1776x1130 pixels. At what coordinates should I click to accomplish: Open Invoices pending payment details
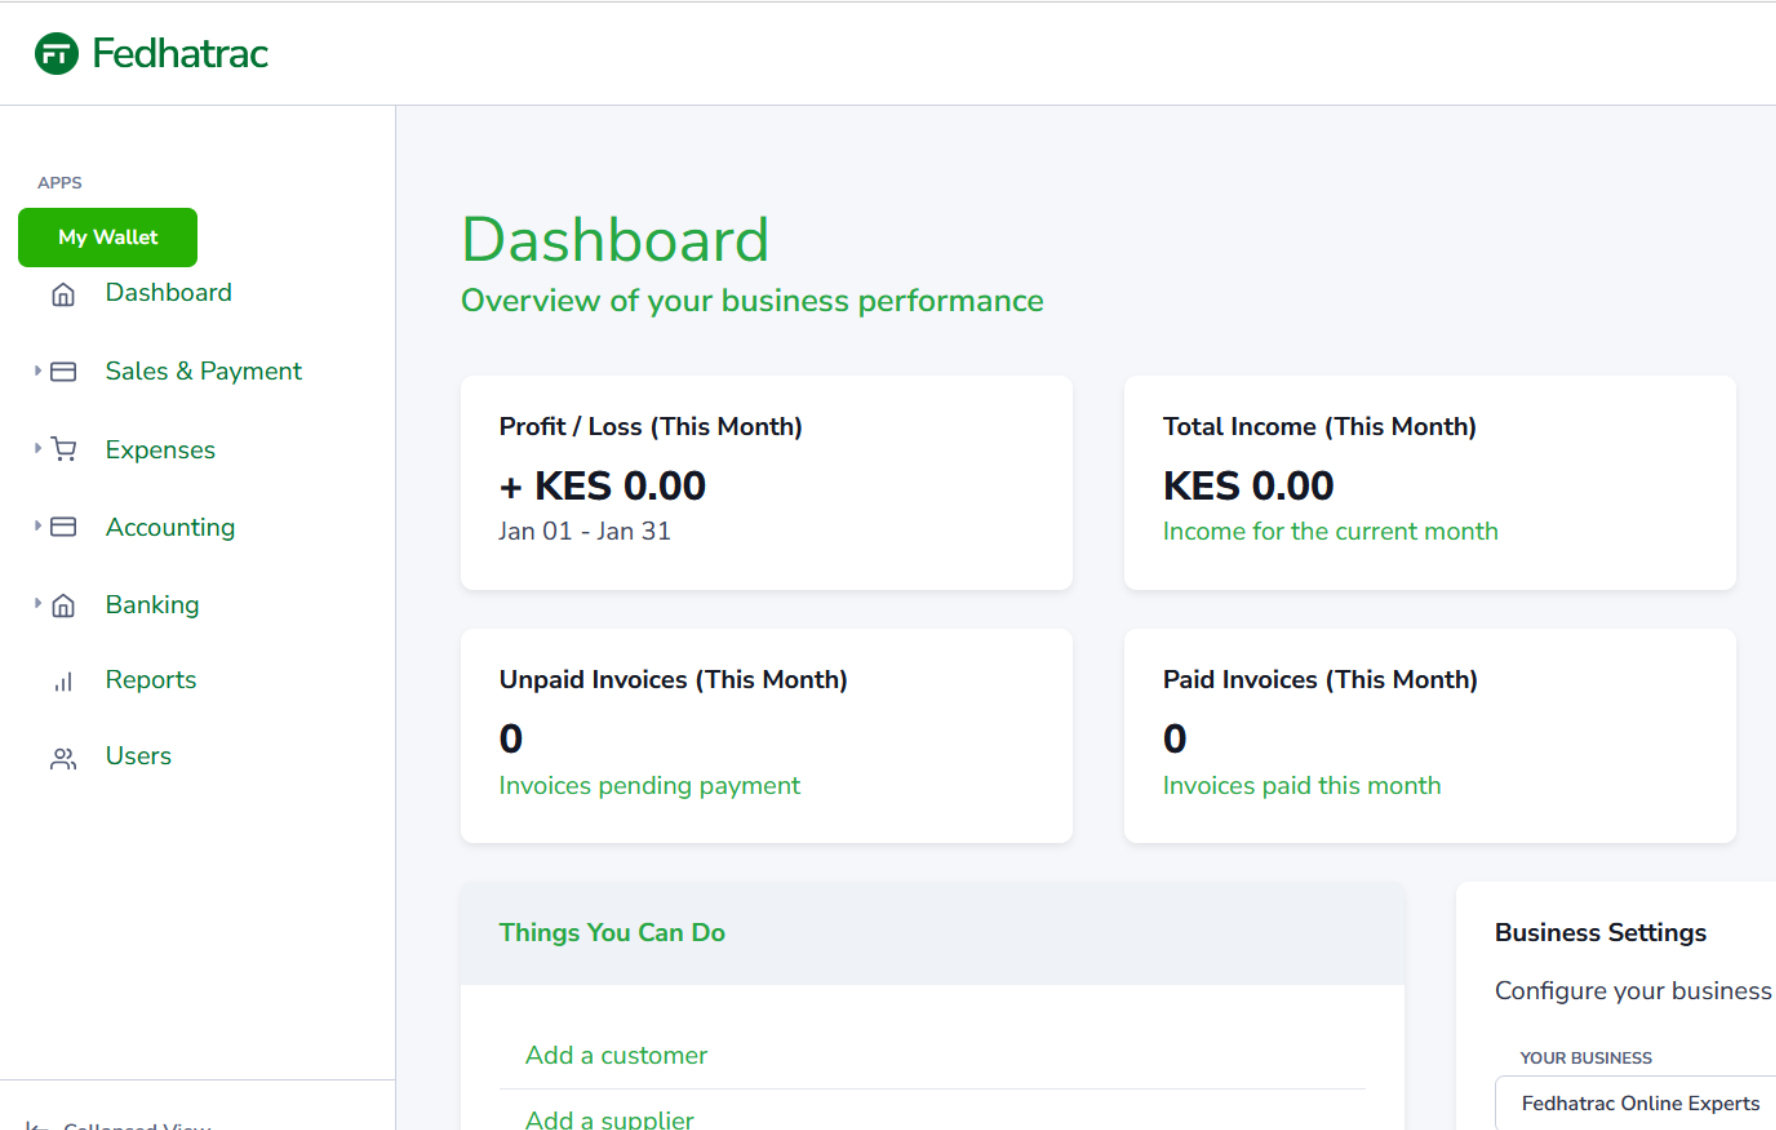[649, 785]
